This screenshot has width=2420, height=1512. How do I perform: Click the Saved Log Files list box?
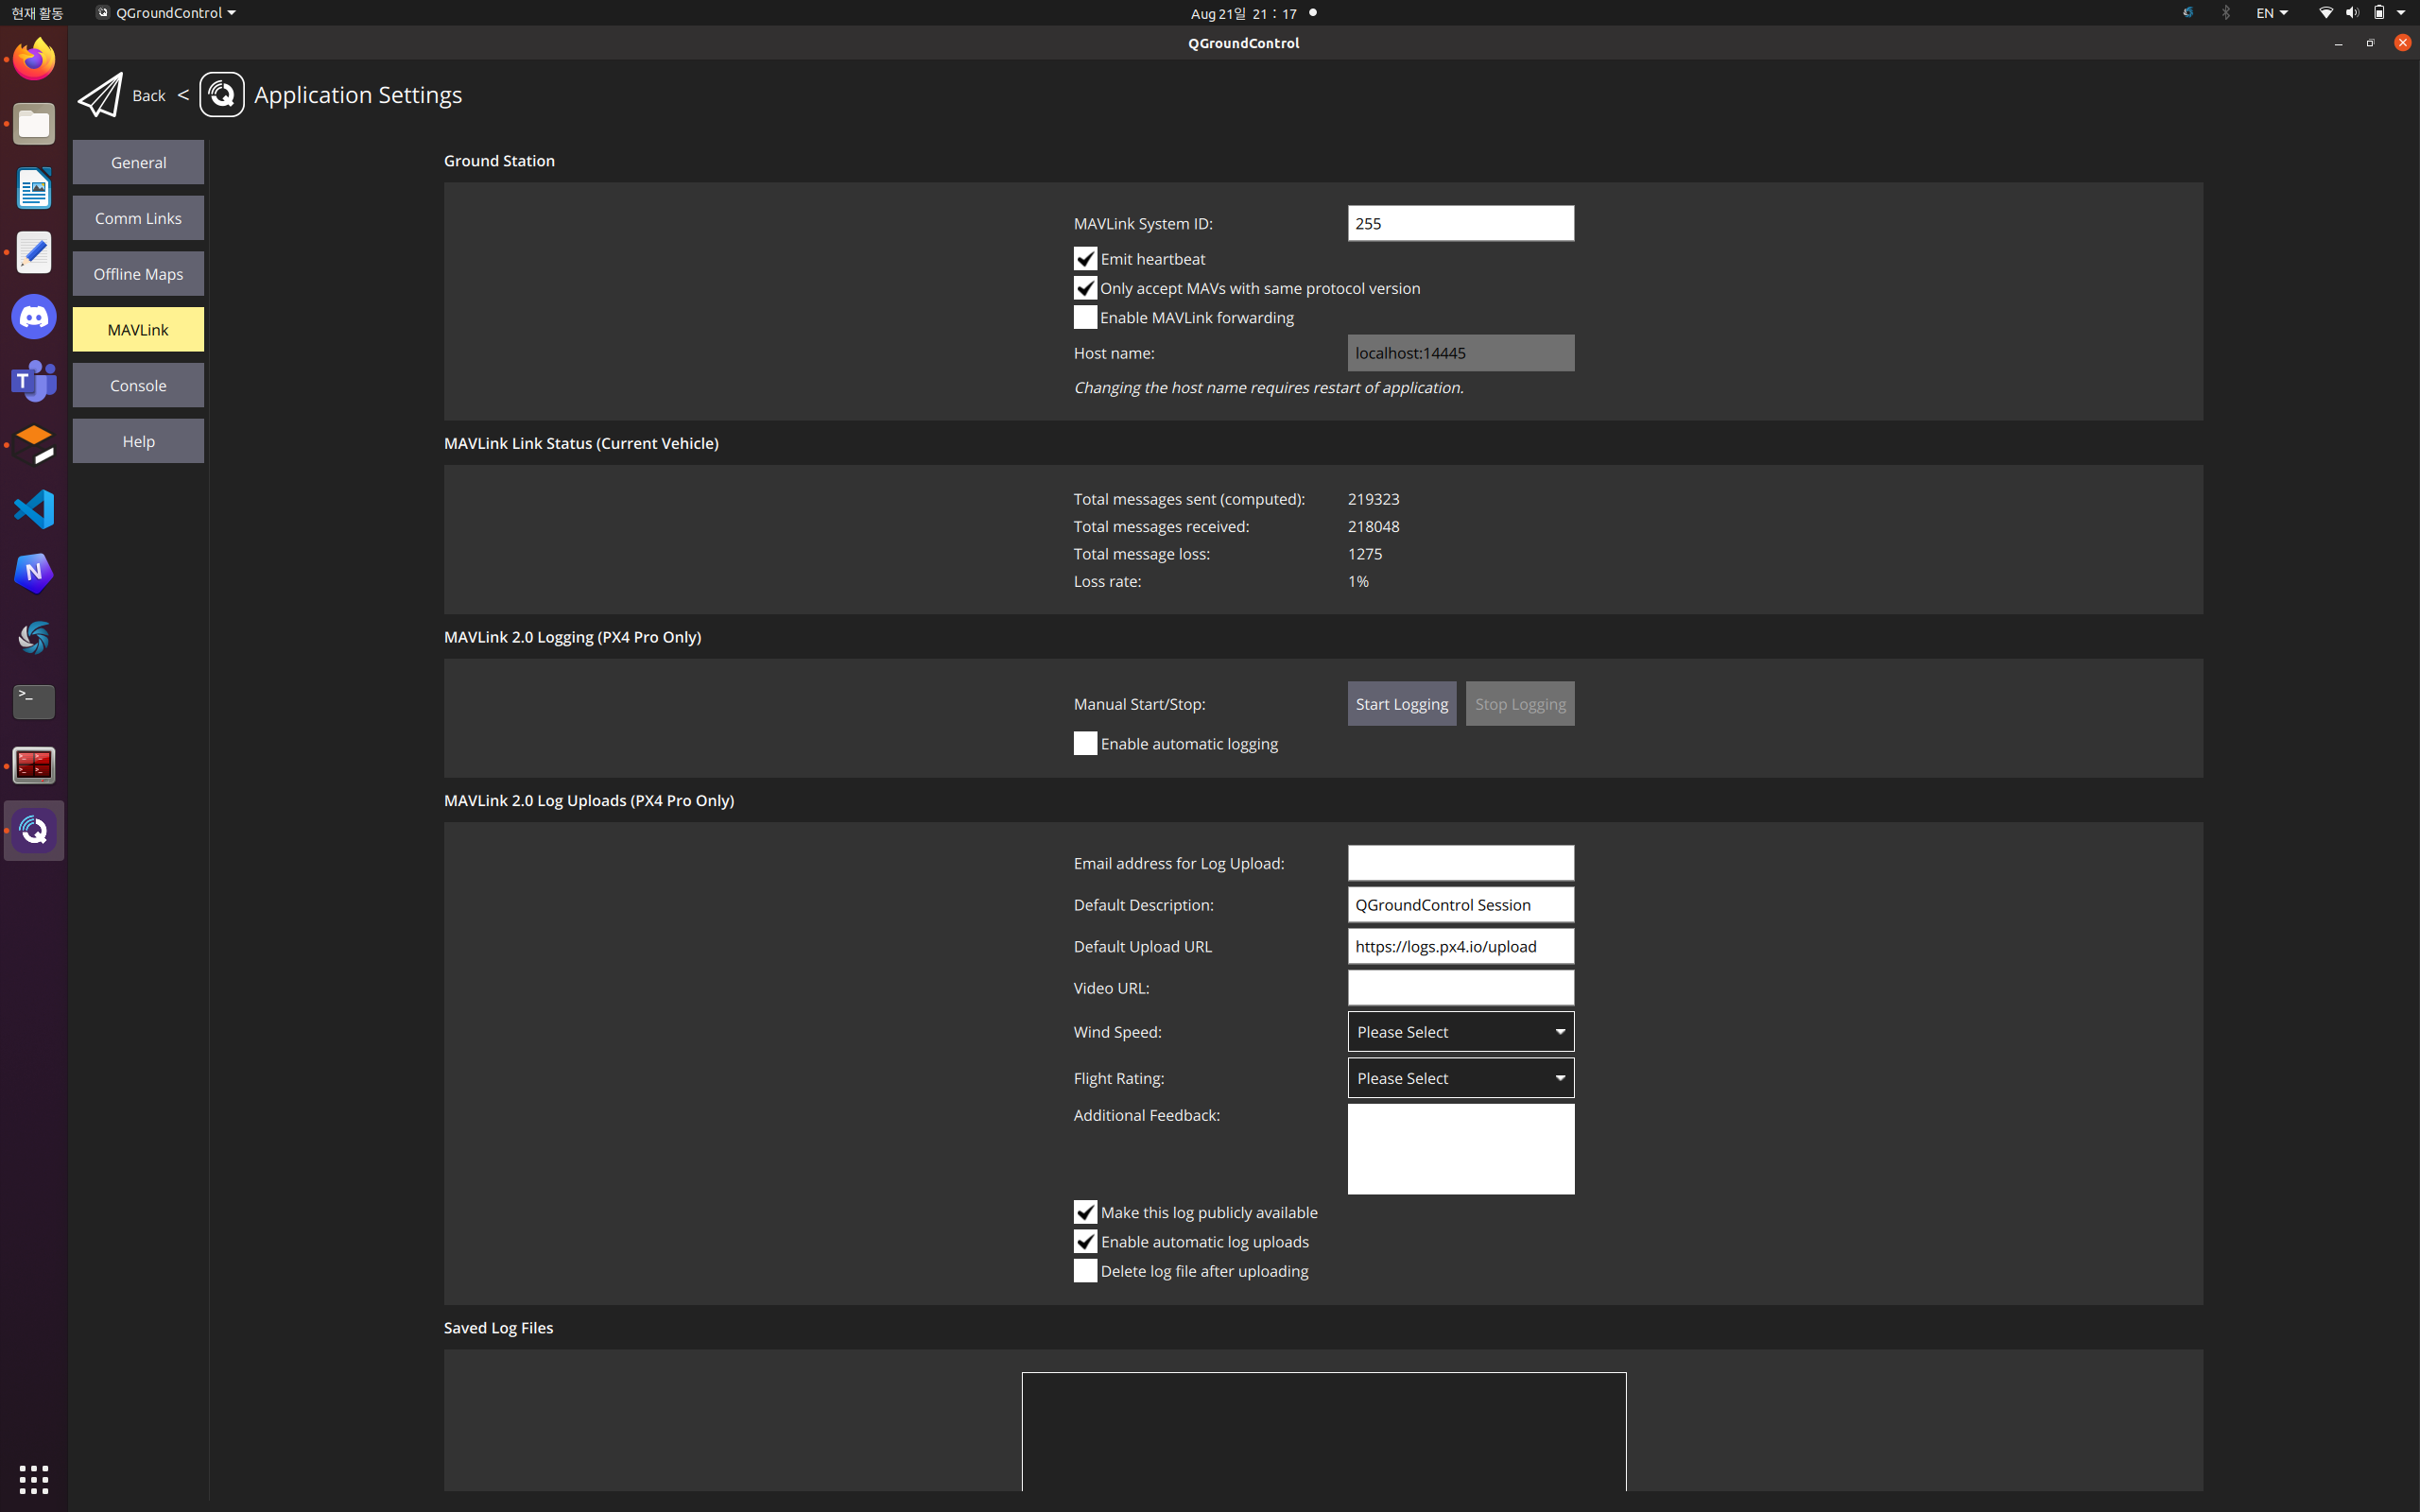(1324, 1432)
